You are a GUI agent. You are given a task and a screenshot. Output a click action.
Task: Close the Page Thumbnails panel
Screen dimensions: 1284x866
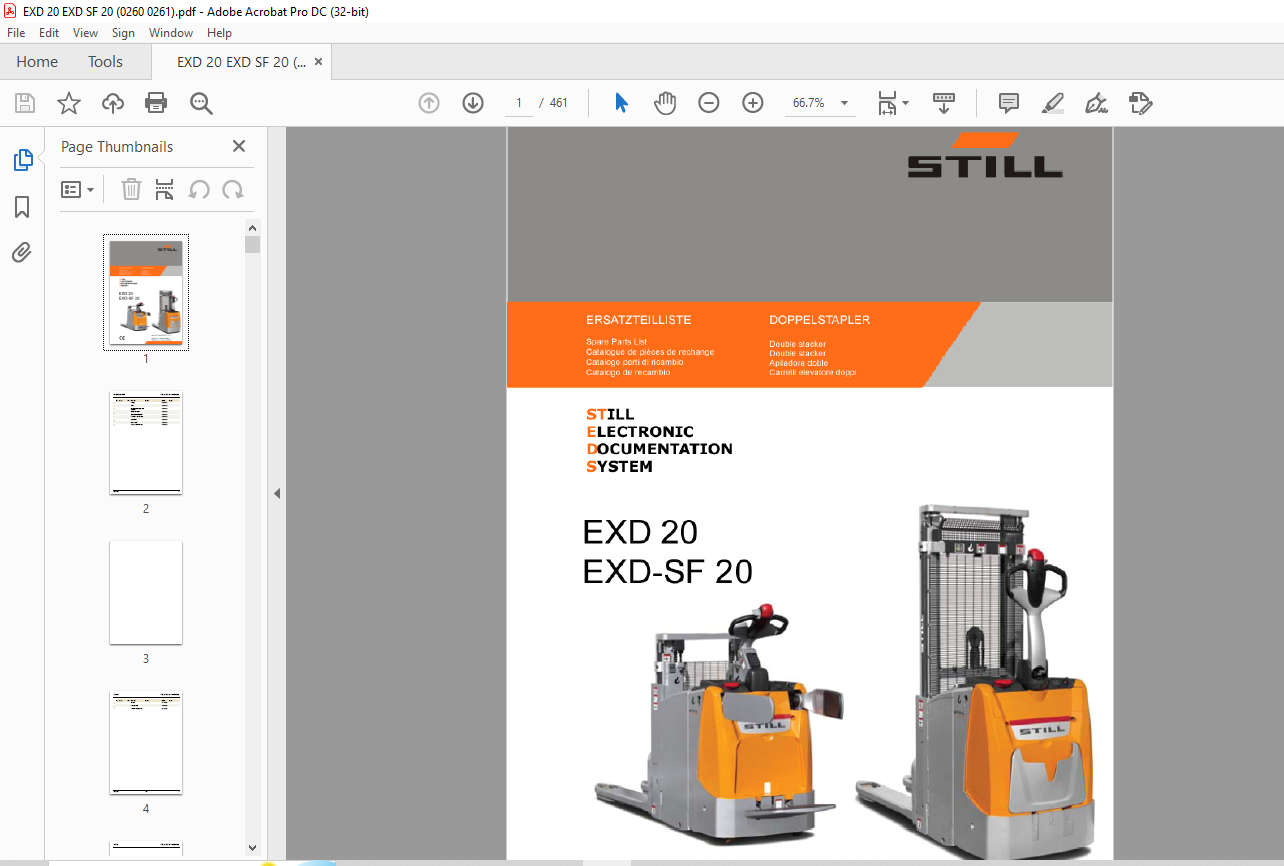pos(239,146)
